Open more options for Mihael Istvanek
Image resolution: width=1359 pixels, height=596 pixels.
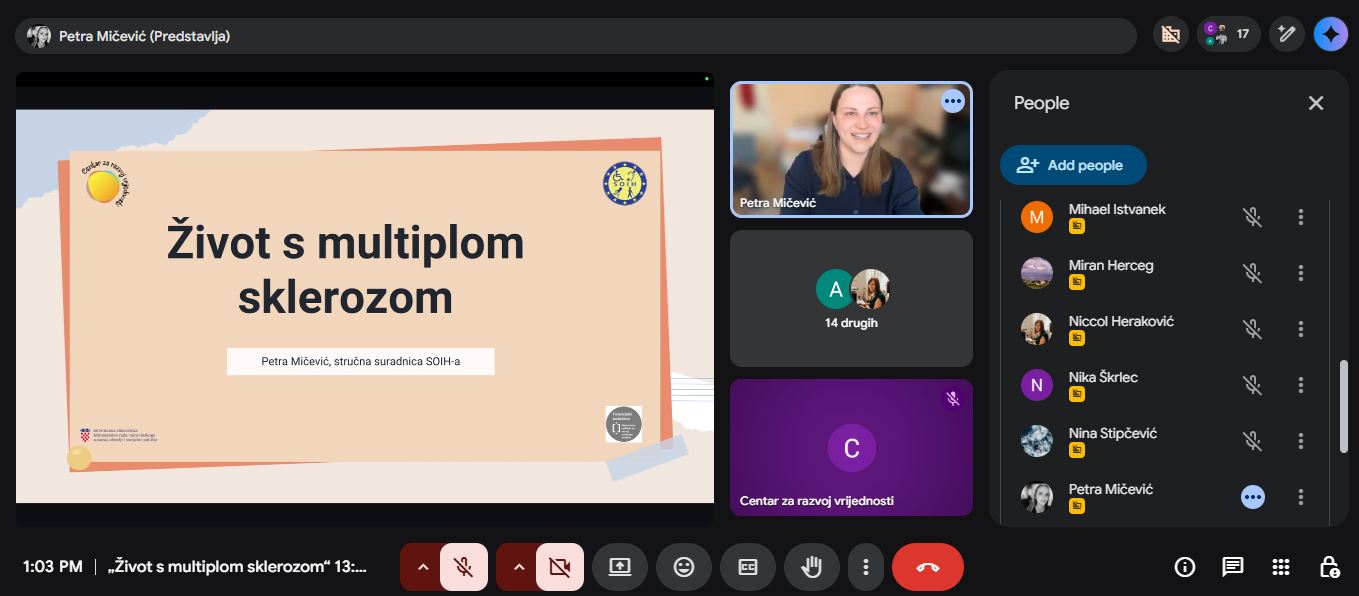click(x=1301, y=217)
